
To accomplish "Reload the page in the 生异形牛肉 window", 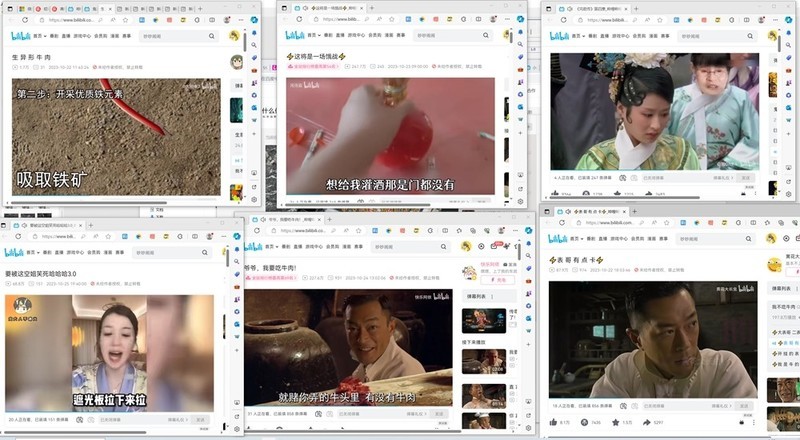I will (x=25, y=20).
